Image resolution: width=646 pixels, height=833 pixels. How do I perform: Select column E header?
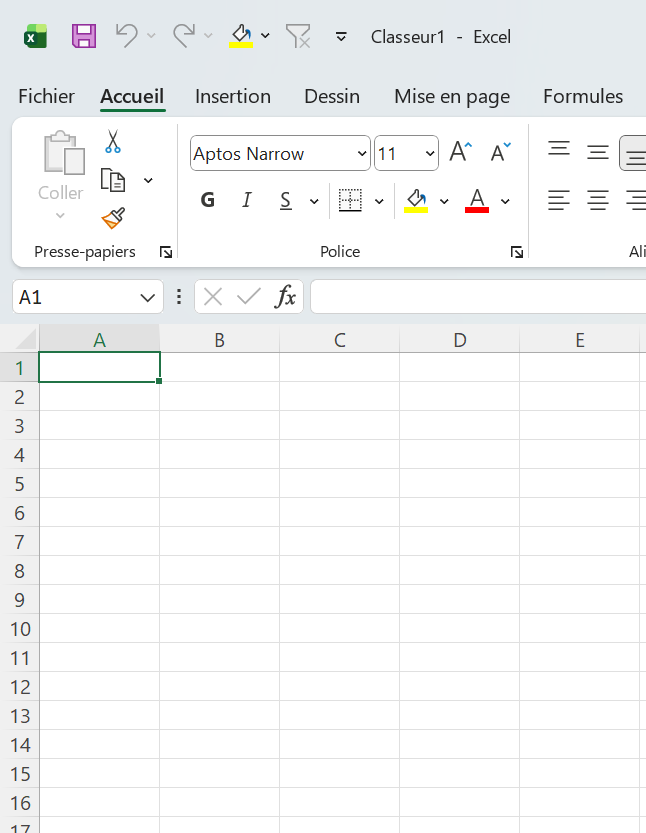(x=580, y=340)
